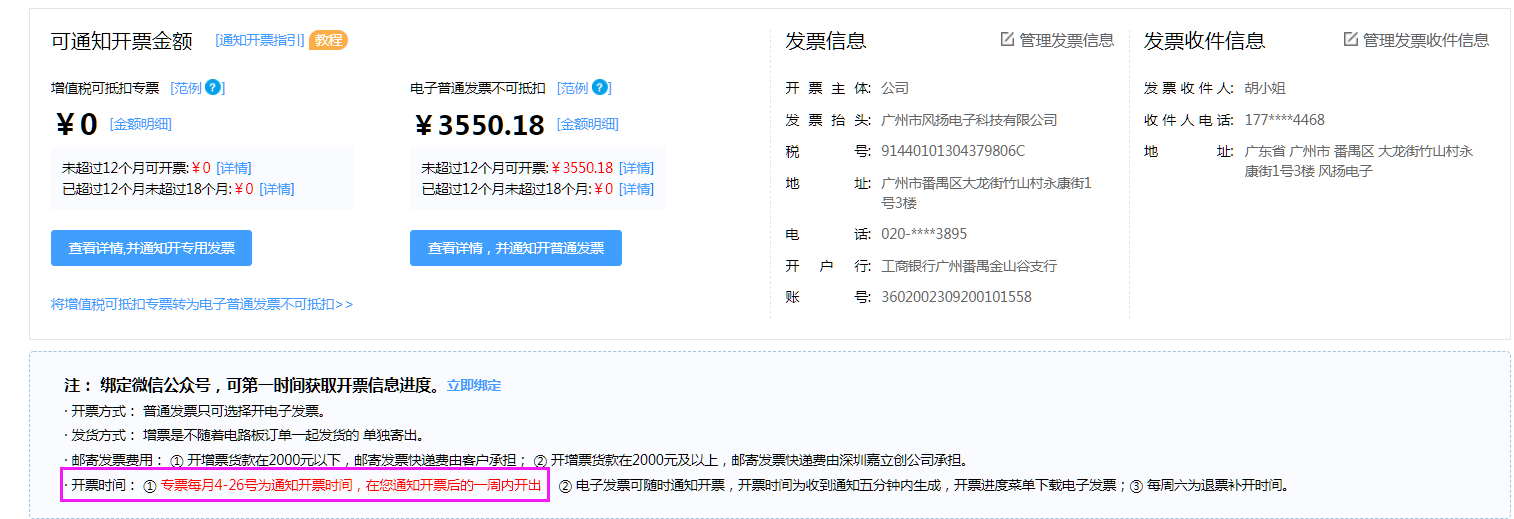Open 范例 text link for 电子普通发票不可抵扣
Screen dimensions: 1514x519
(x=574, y=88)
